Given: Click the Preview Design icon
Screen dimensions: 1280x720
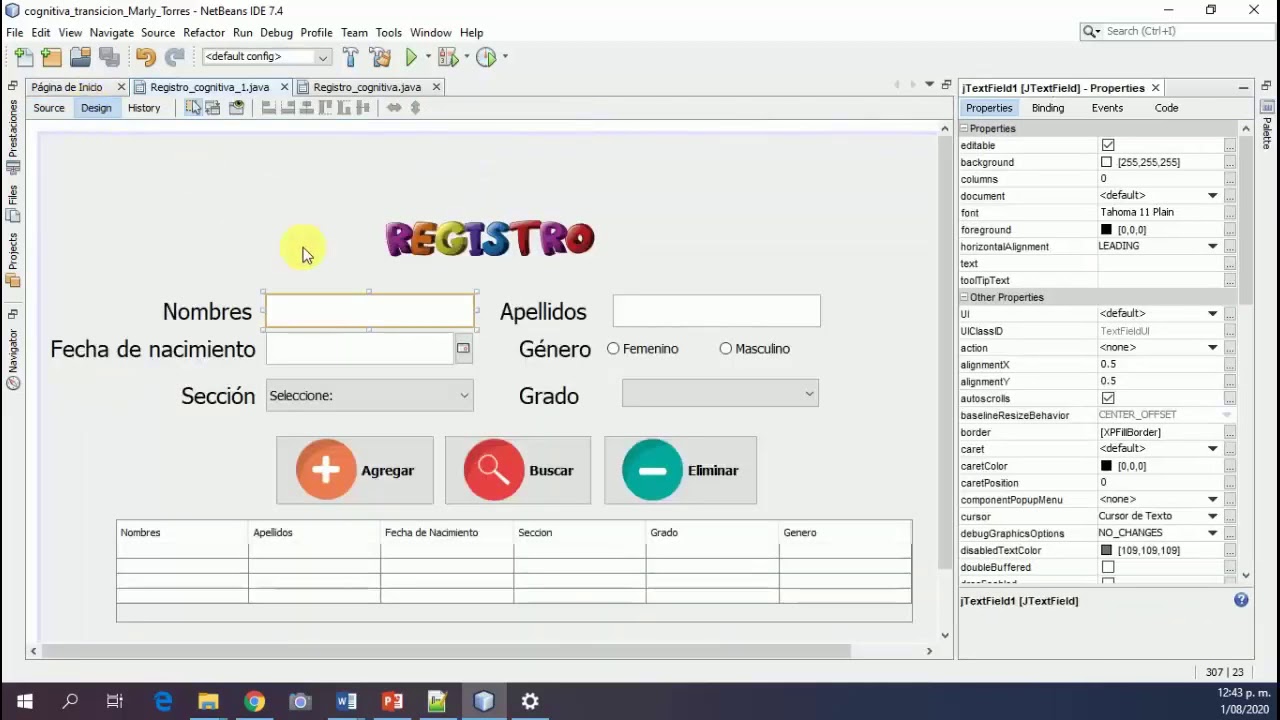Looking at the screenshot, I should (x=236, y=107).
